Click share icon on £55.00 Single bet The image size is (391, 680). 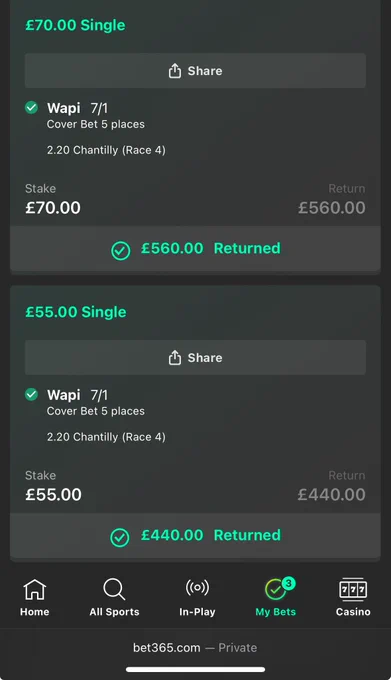(x=175, y=357)
